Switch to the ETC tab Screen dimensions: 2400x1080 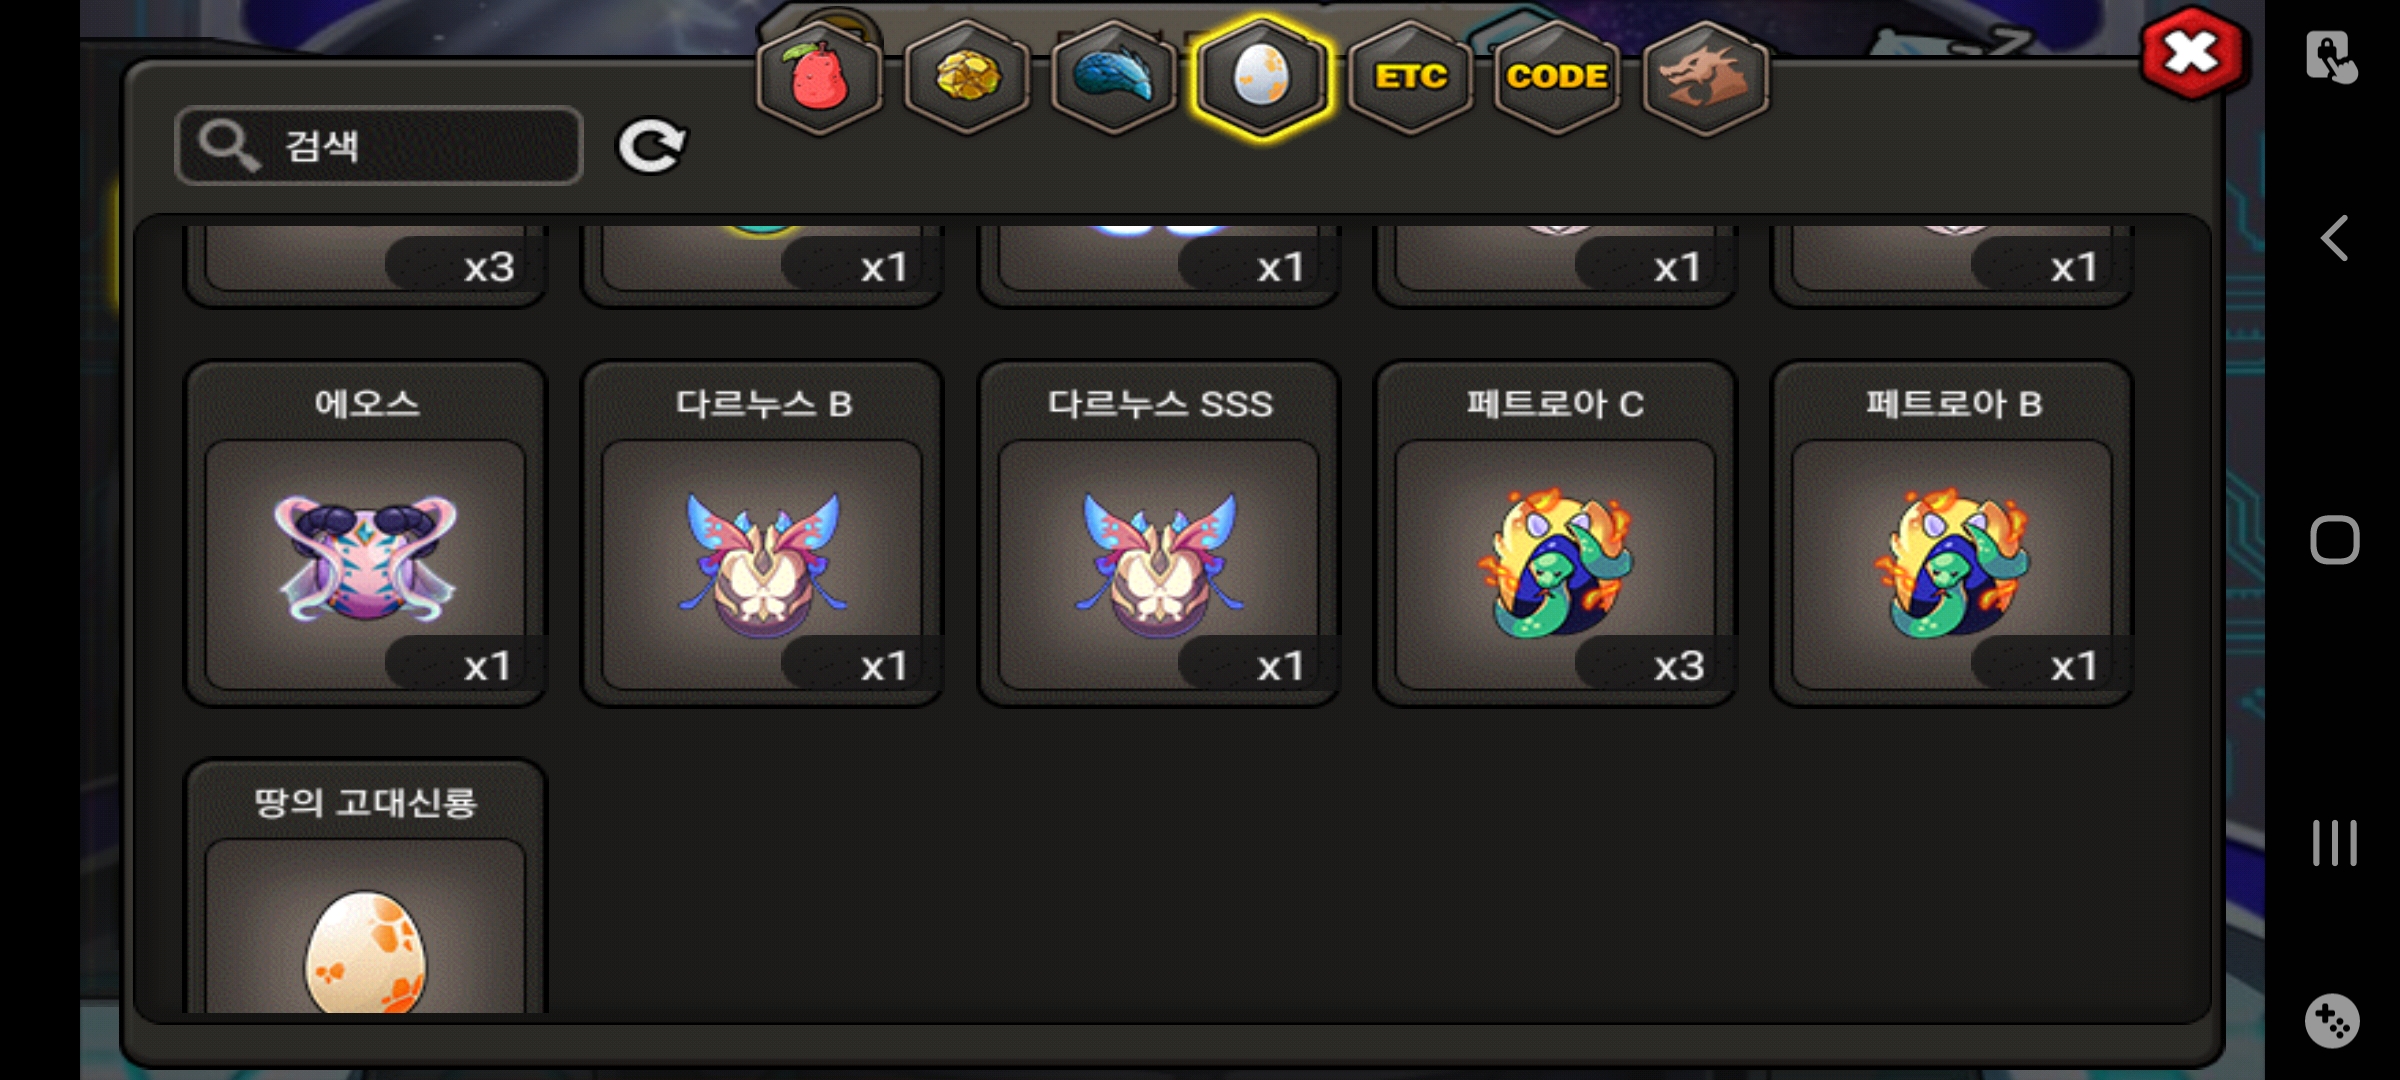(x=1410, y=78)
